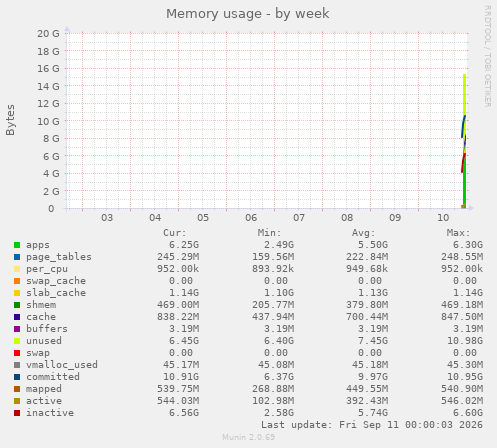
Task: Click the apps green legend swatch
Action: [17, 245]
